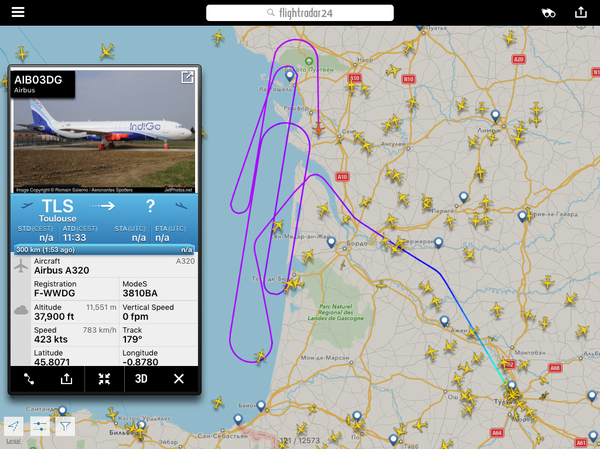Center map on my location

pos(13,426)
